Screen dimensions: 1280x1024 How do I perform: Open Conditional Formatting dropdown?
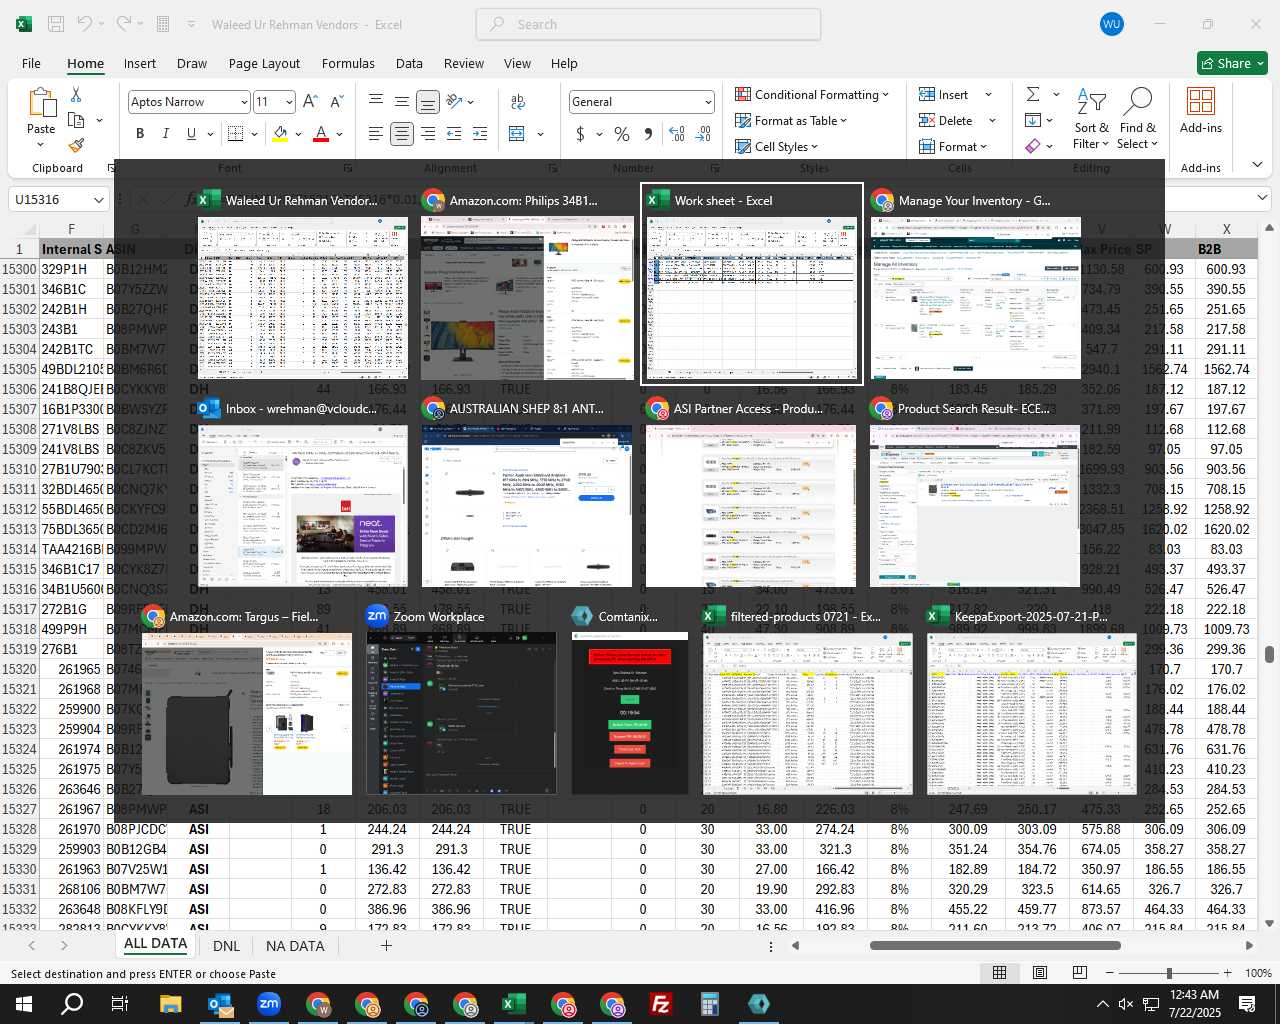coord(811,94)
